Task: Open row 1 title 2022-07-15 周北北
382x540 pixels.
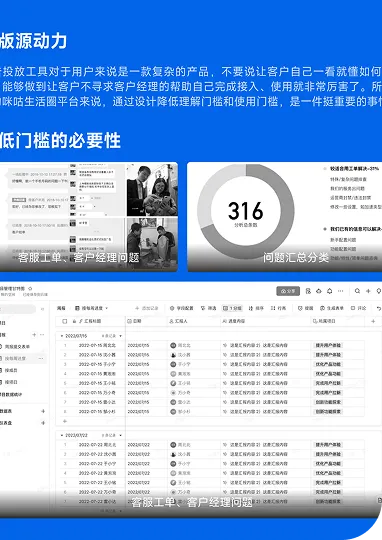Action: coord(97,345)
